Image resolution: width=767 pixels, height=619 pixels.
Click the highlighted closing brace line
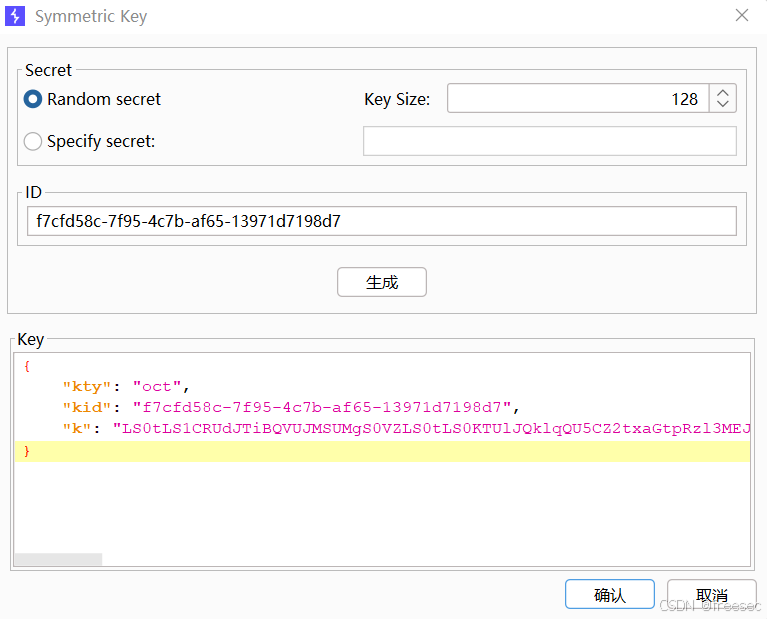click(383, 451)
